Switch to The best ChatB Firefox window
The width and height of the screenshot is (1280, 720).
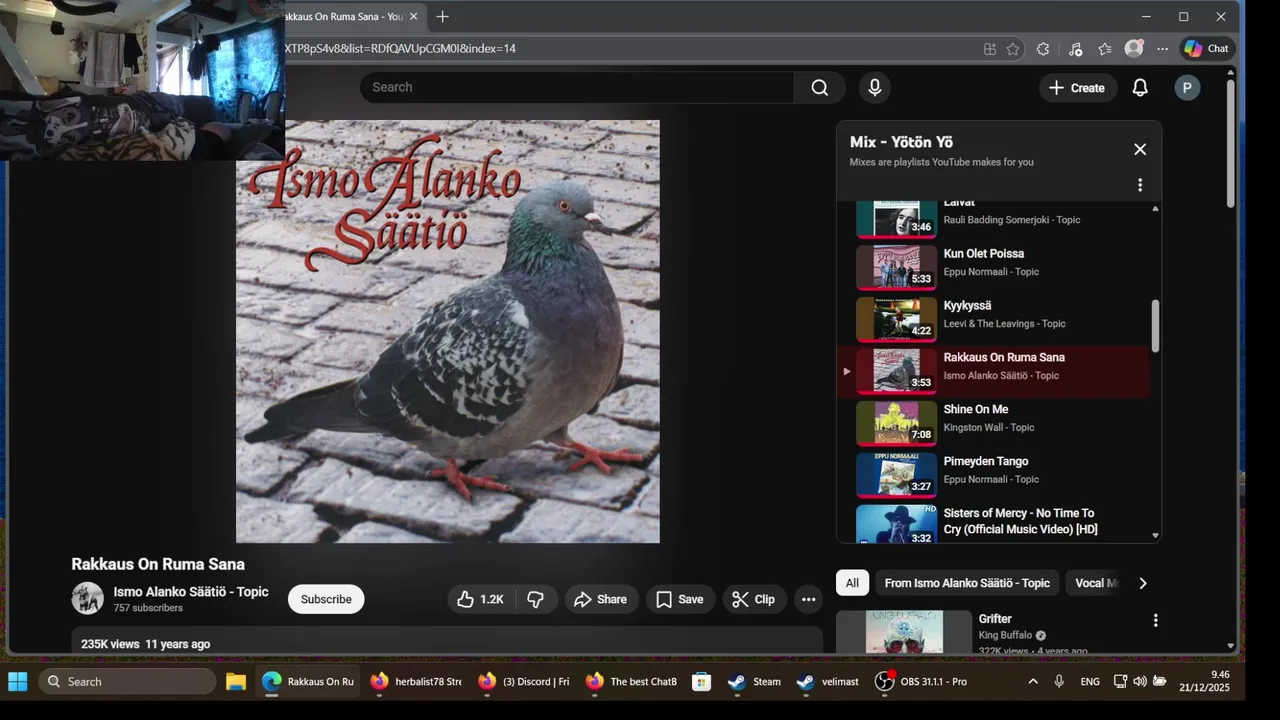[x=631, y=681]
